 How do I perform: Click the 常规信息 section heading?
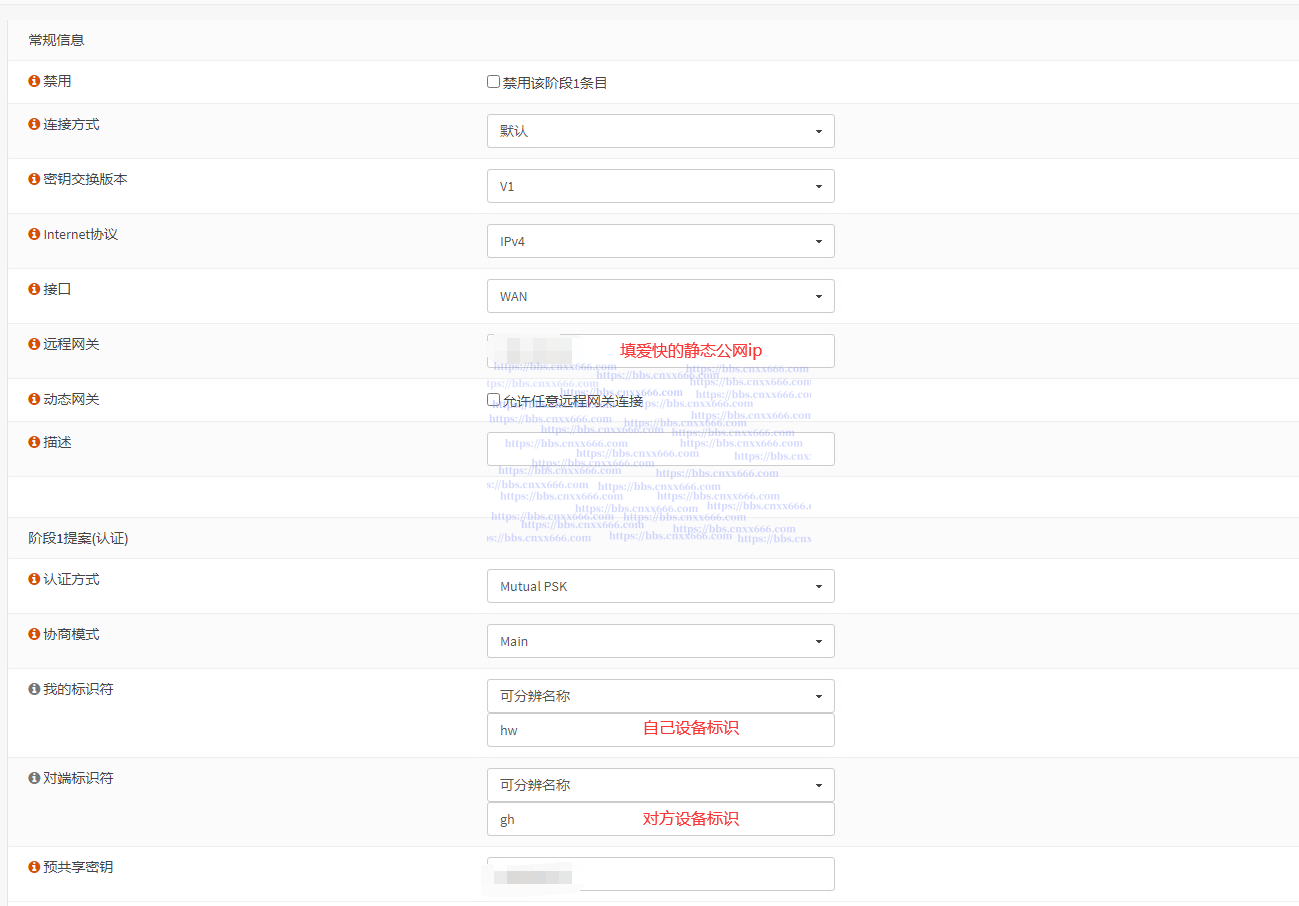56,41
